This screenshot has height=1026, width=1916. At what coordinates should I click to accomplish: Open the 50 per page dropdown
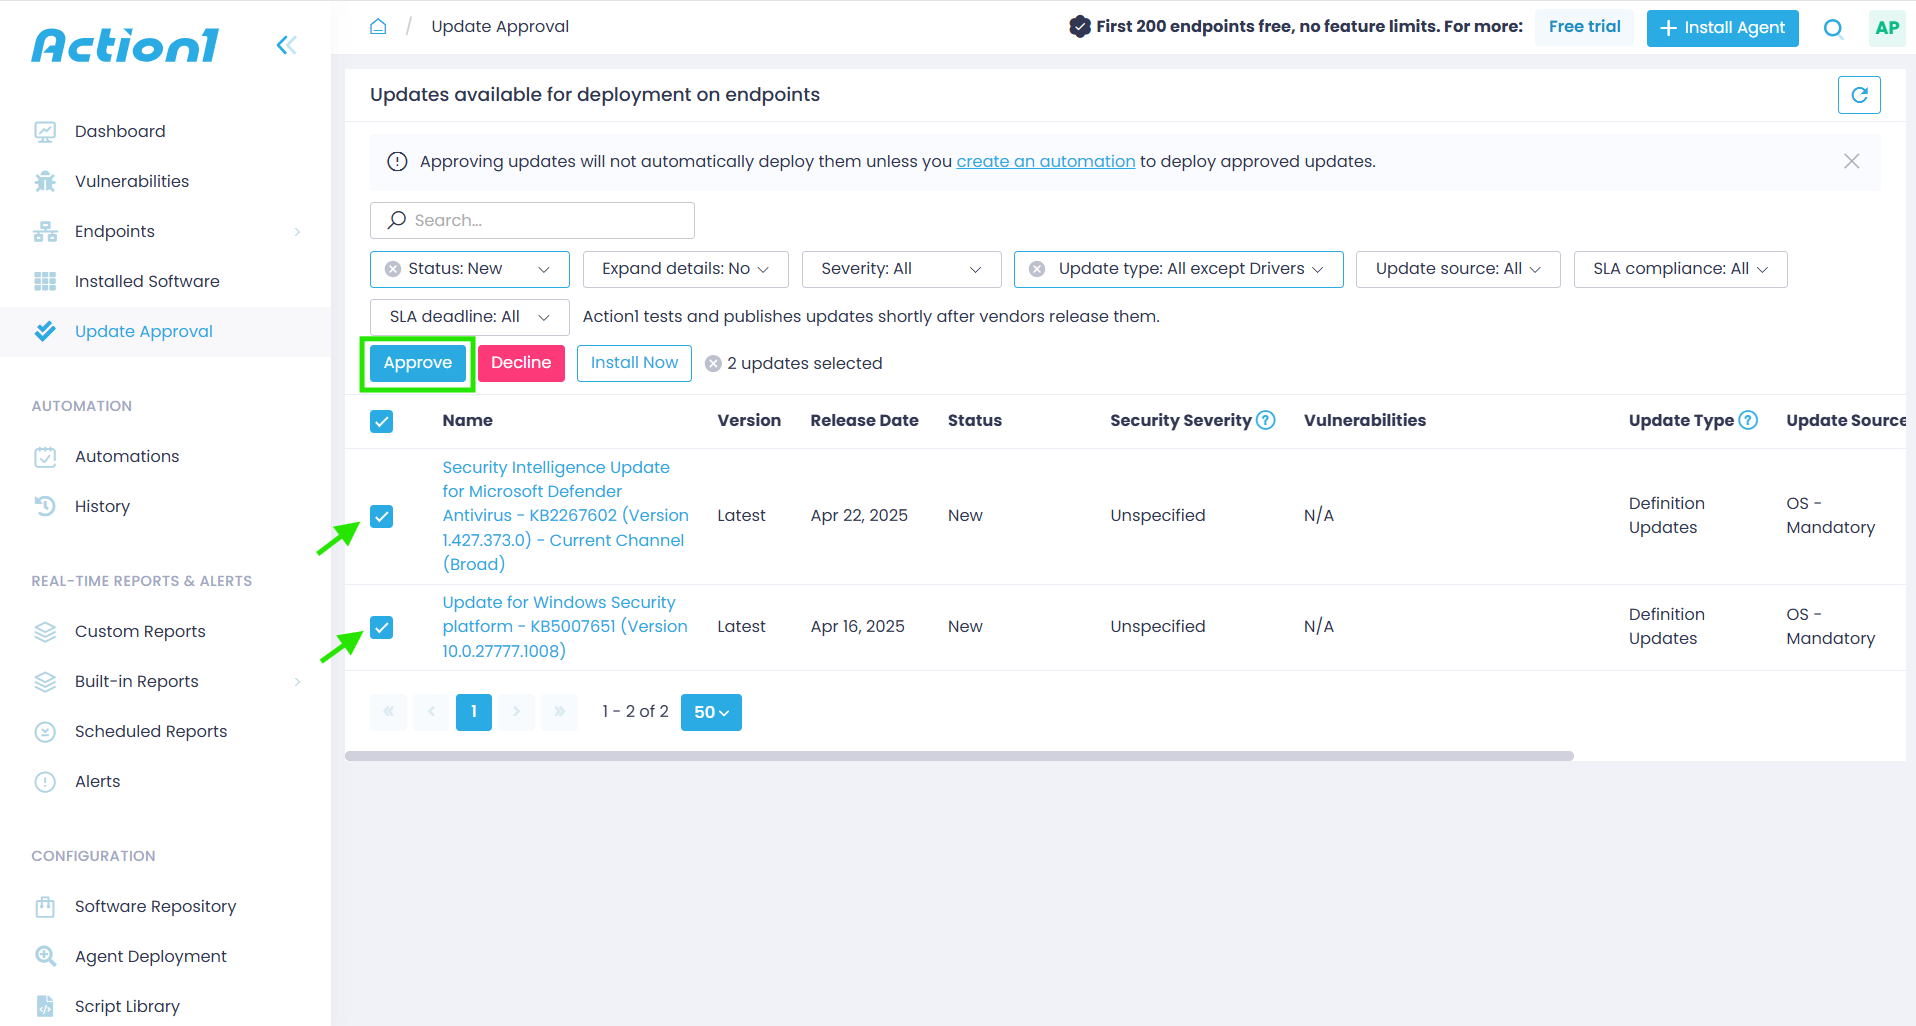pos(711,712)
